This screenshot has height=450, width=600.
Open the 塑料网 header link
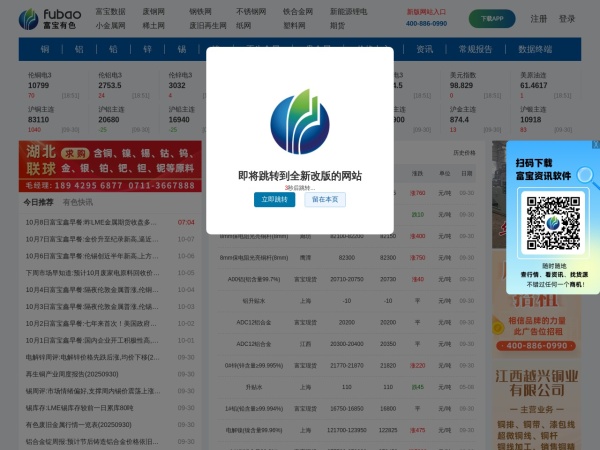(x=294, y=26)
